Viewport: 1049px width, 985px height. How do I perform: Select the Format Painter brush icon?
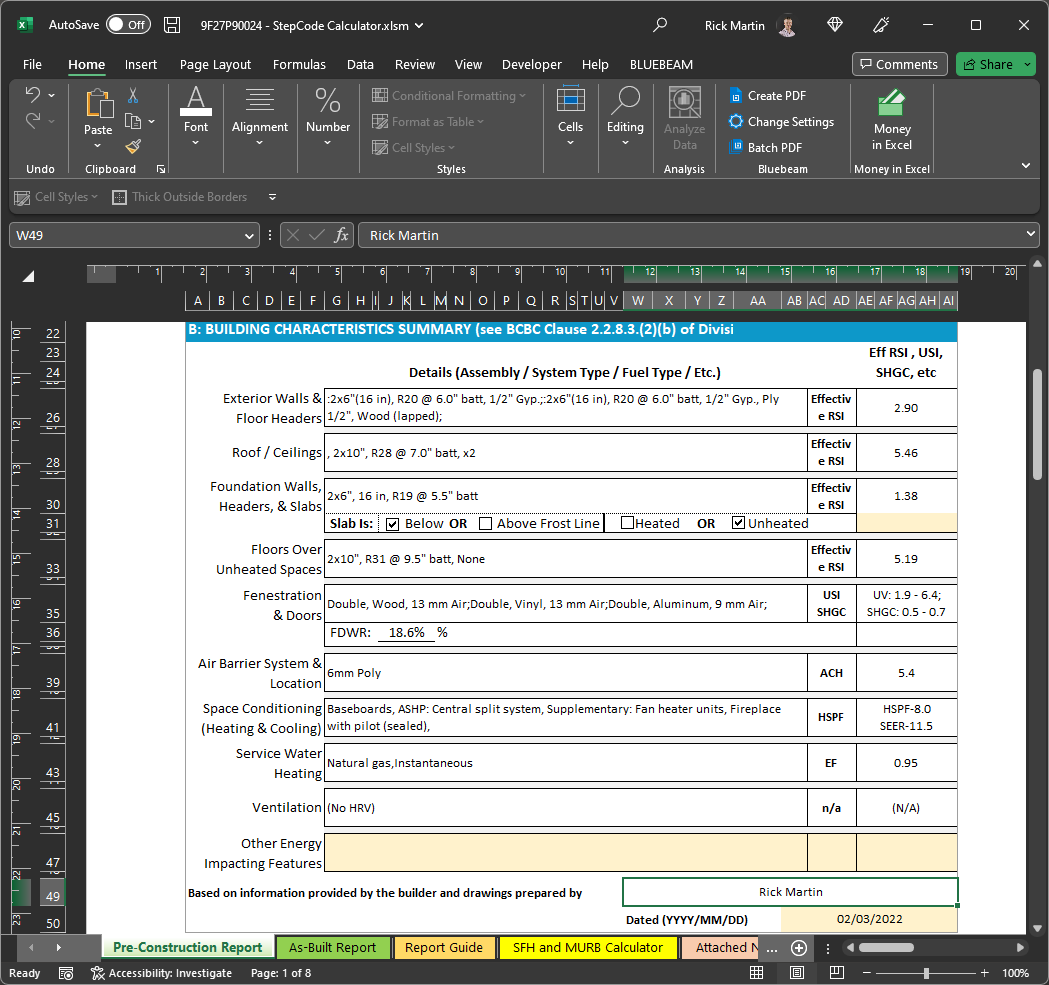pos(133,146)
